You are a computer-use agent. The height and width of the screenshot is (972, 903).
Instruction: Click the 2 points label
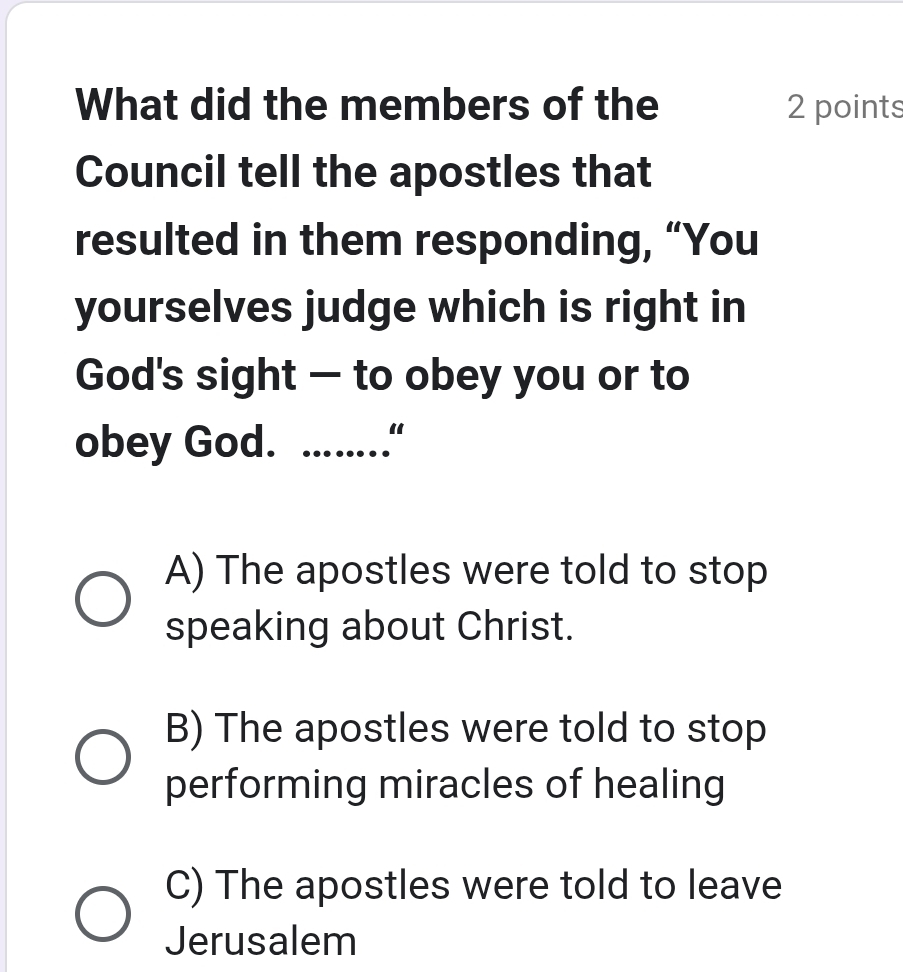click(845, 107)
